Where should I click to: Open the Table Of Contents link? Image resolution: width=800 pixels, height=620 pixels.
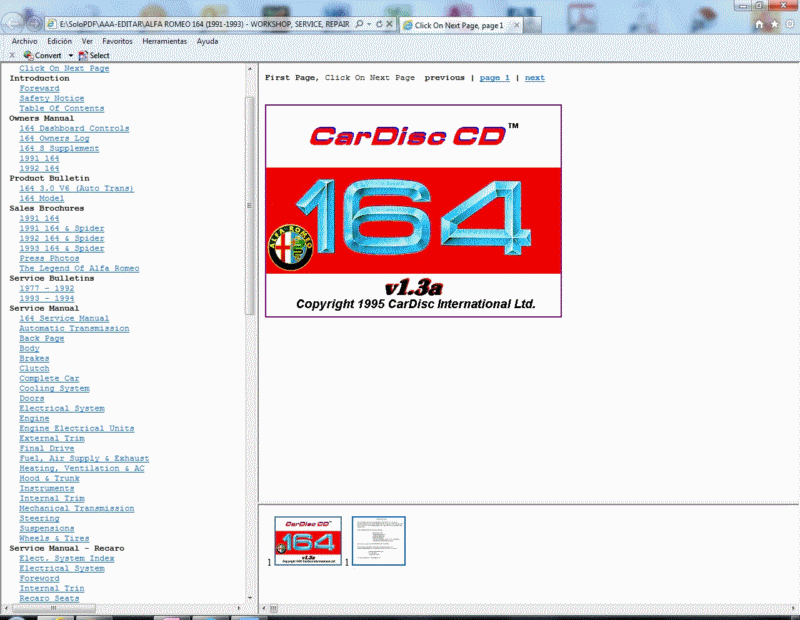pos(61,108)
